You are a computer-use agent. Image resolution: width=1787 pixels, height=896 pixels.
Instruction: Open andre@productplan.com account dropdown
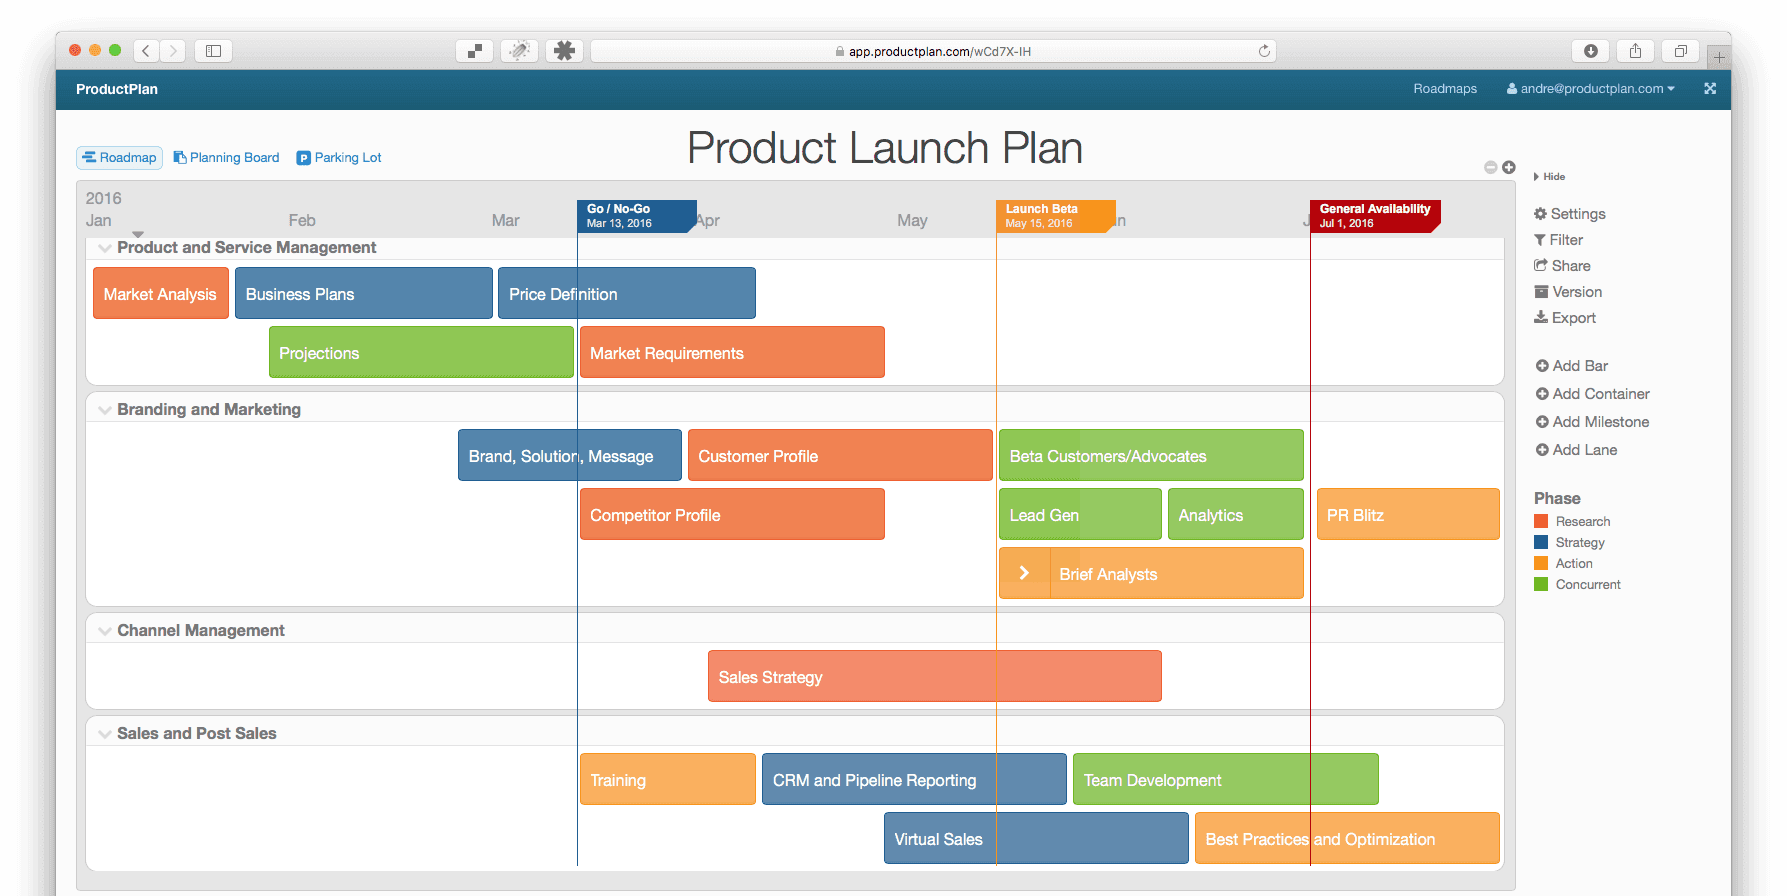click(x=1590, y=89)
